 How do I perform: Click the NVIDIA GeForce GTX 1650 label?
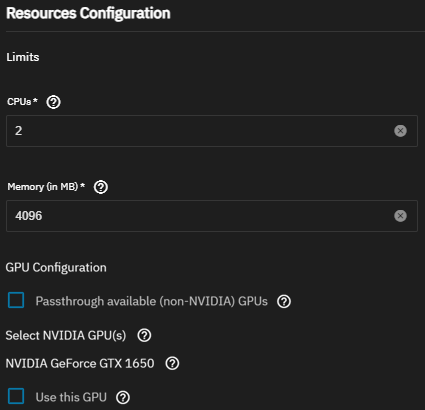click(80, 363)
